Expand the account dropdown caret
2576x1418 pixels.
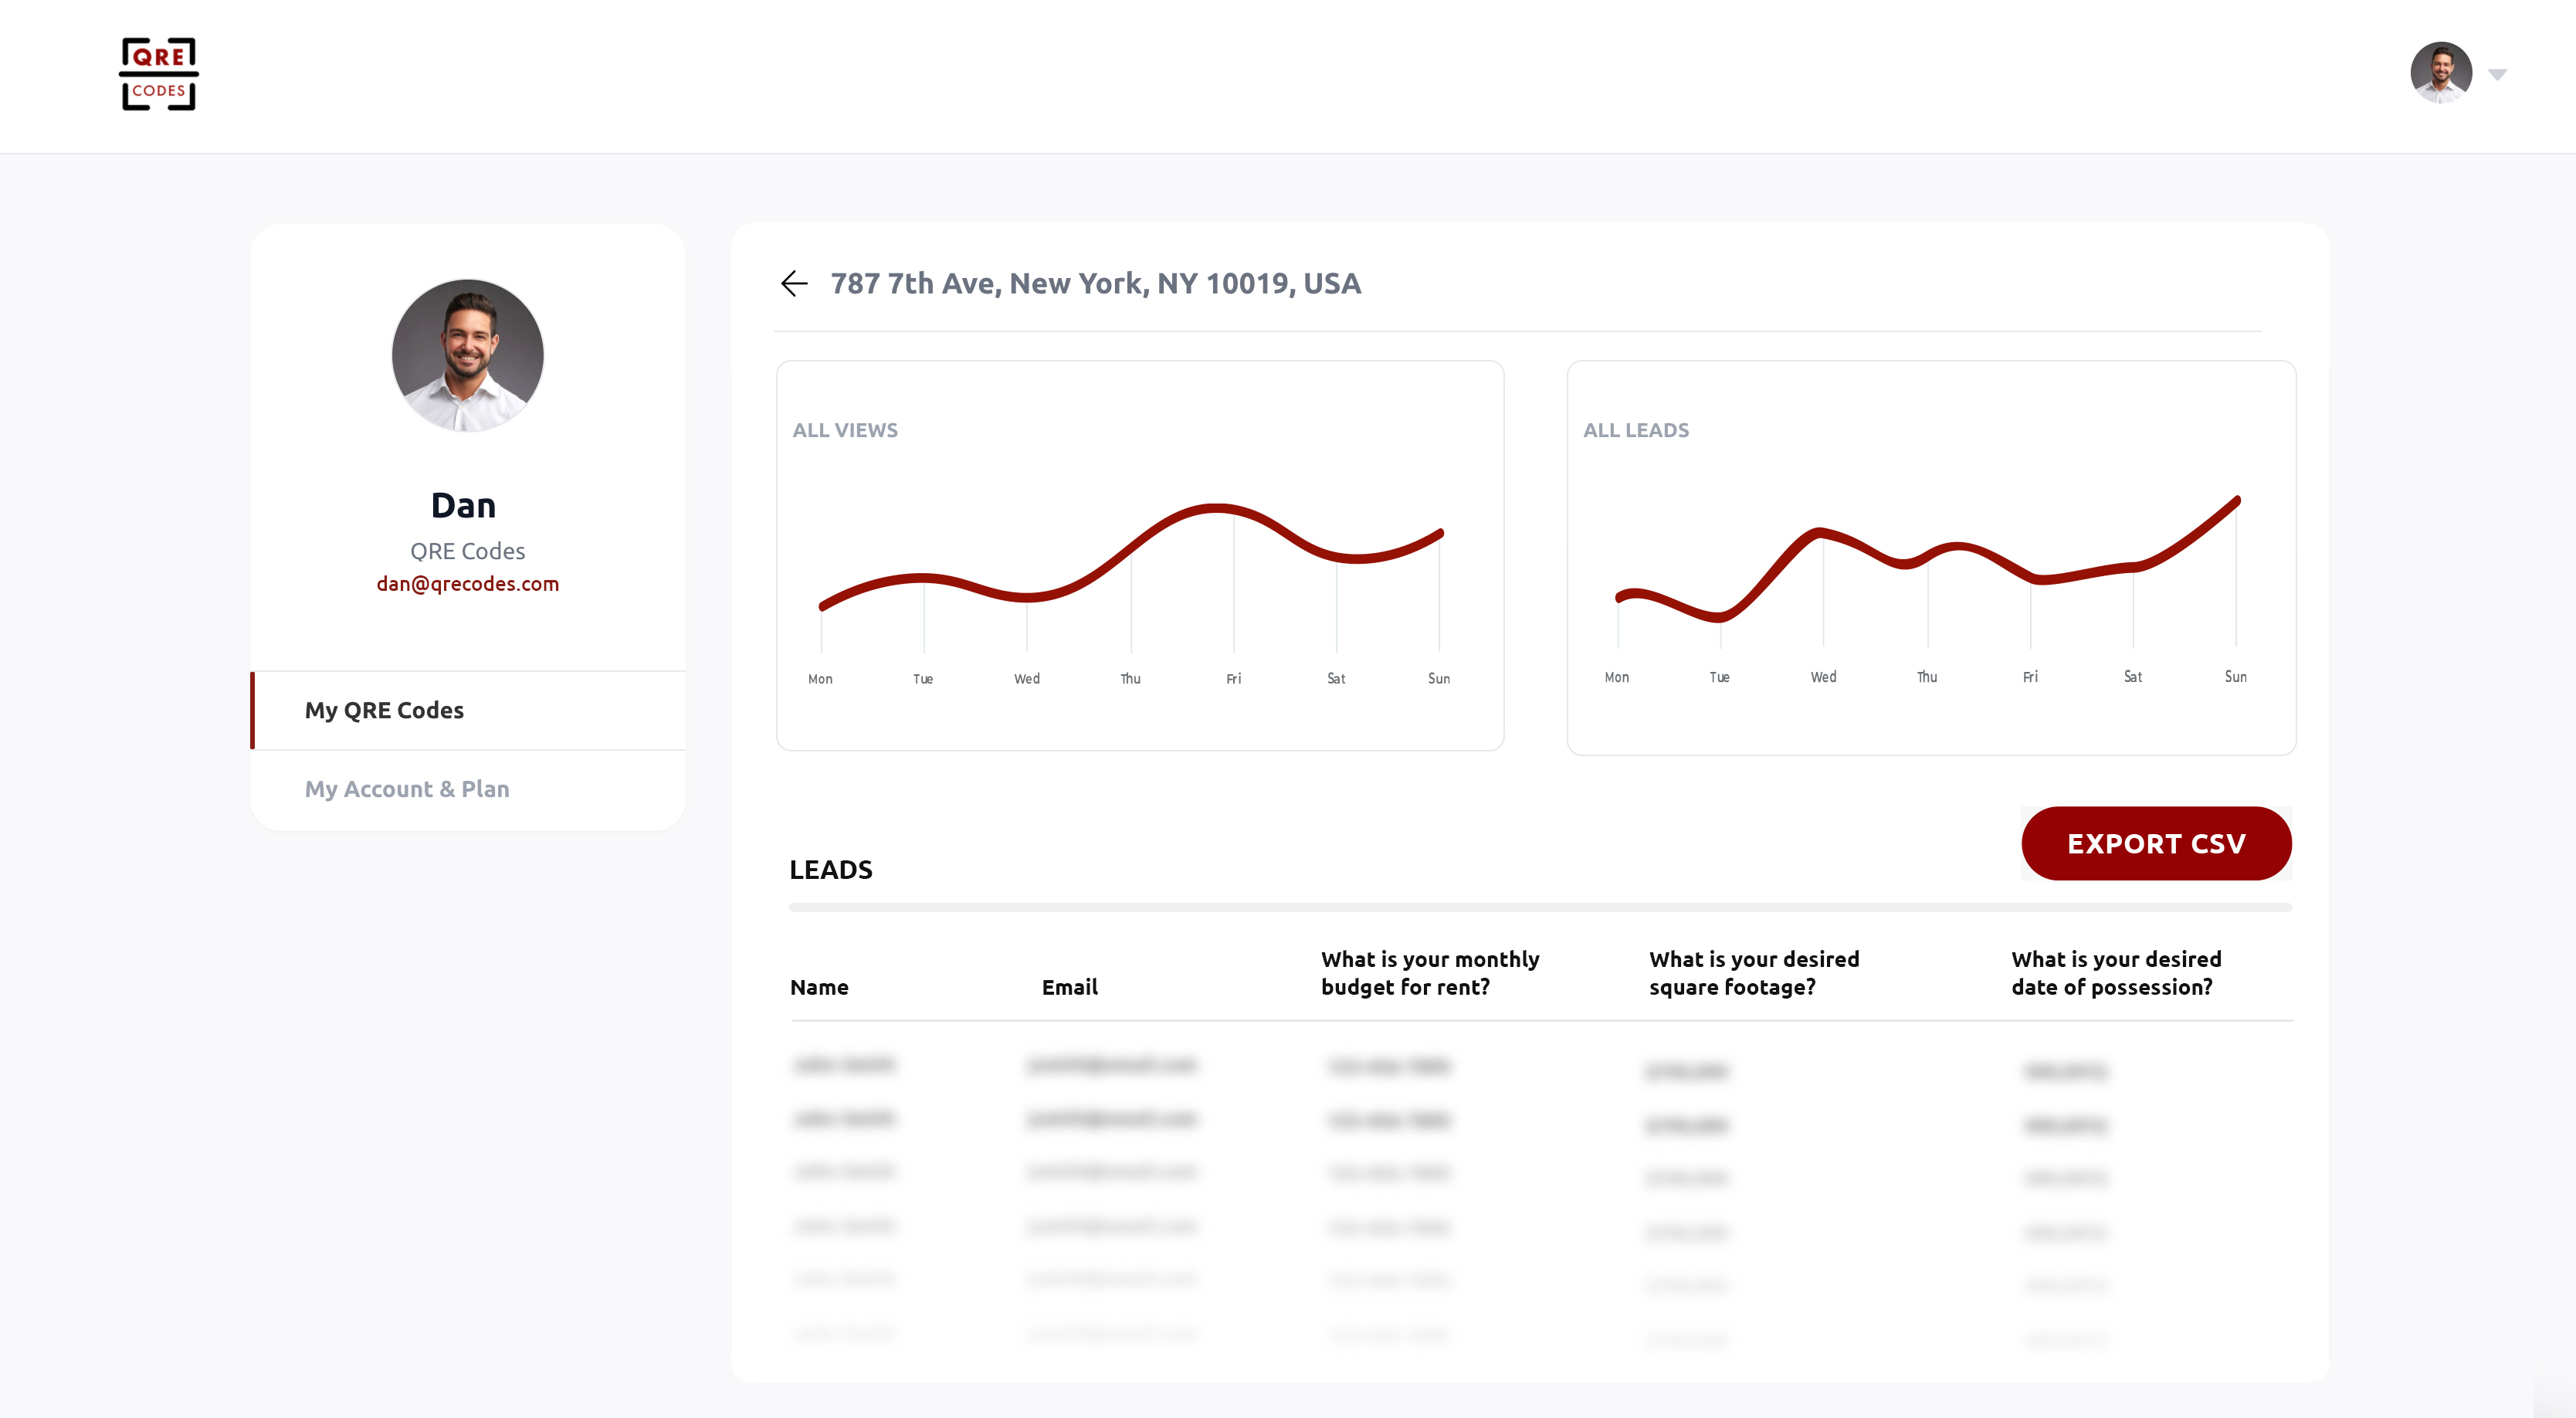click(x=2497, y=75)
